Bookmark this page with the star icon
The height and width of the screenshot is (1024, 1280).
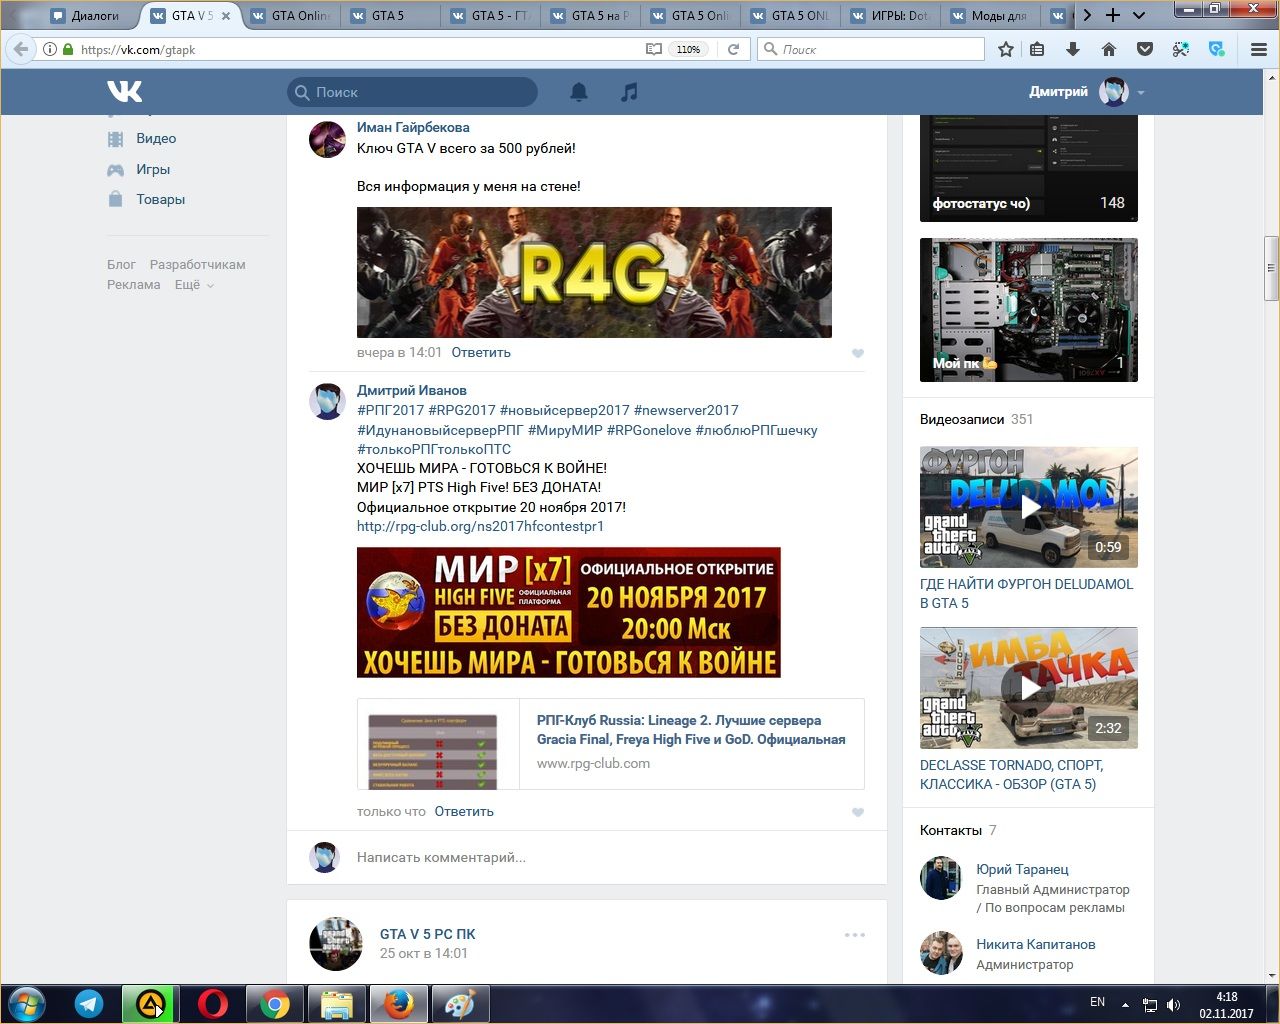[1006, 49]
